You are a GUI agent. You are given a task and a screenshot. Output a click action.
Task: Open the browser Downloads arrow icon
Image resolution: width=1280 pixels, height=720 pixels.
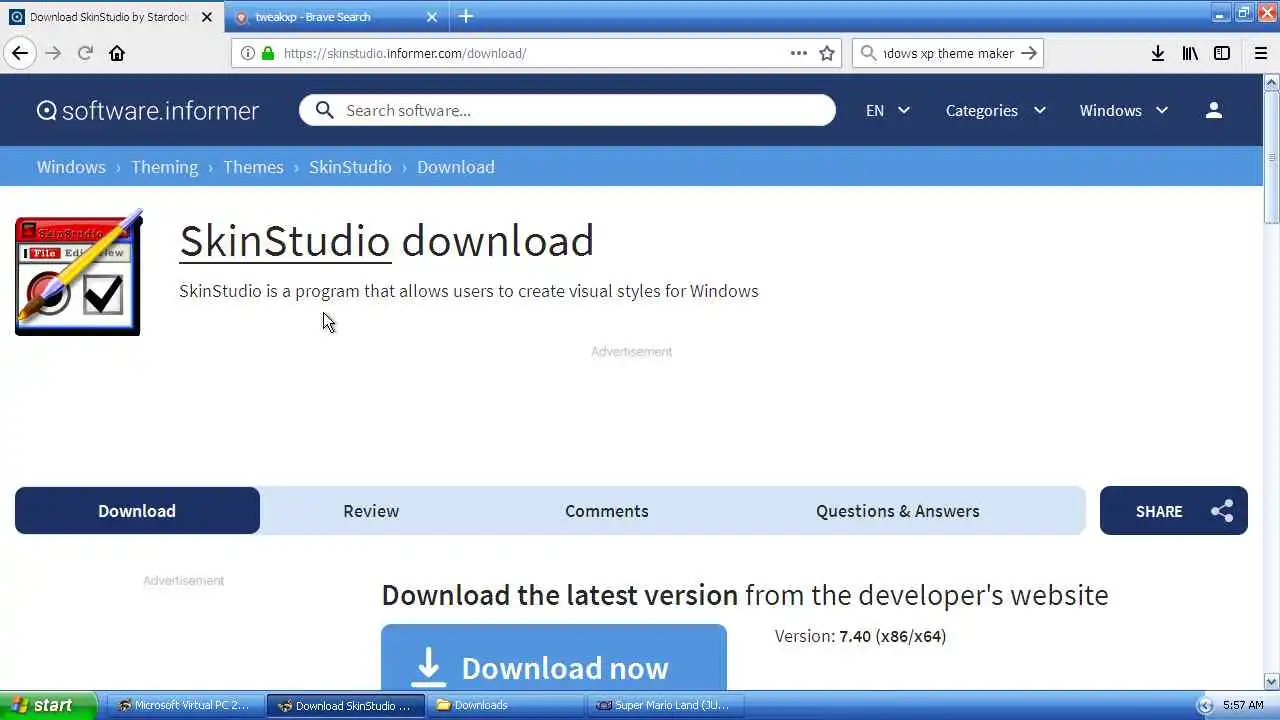[x=1158, y=53]
